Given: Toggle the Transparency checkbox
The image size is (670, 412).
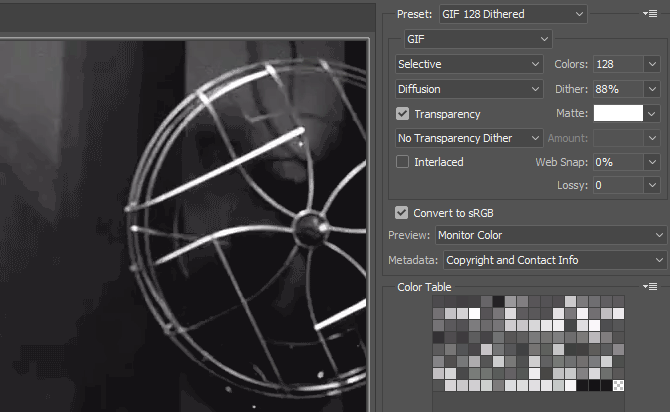Looking at the screenshot, I should tap(403, 114).
